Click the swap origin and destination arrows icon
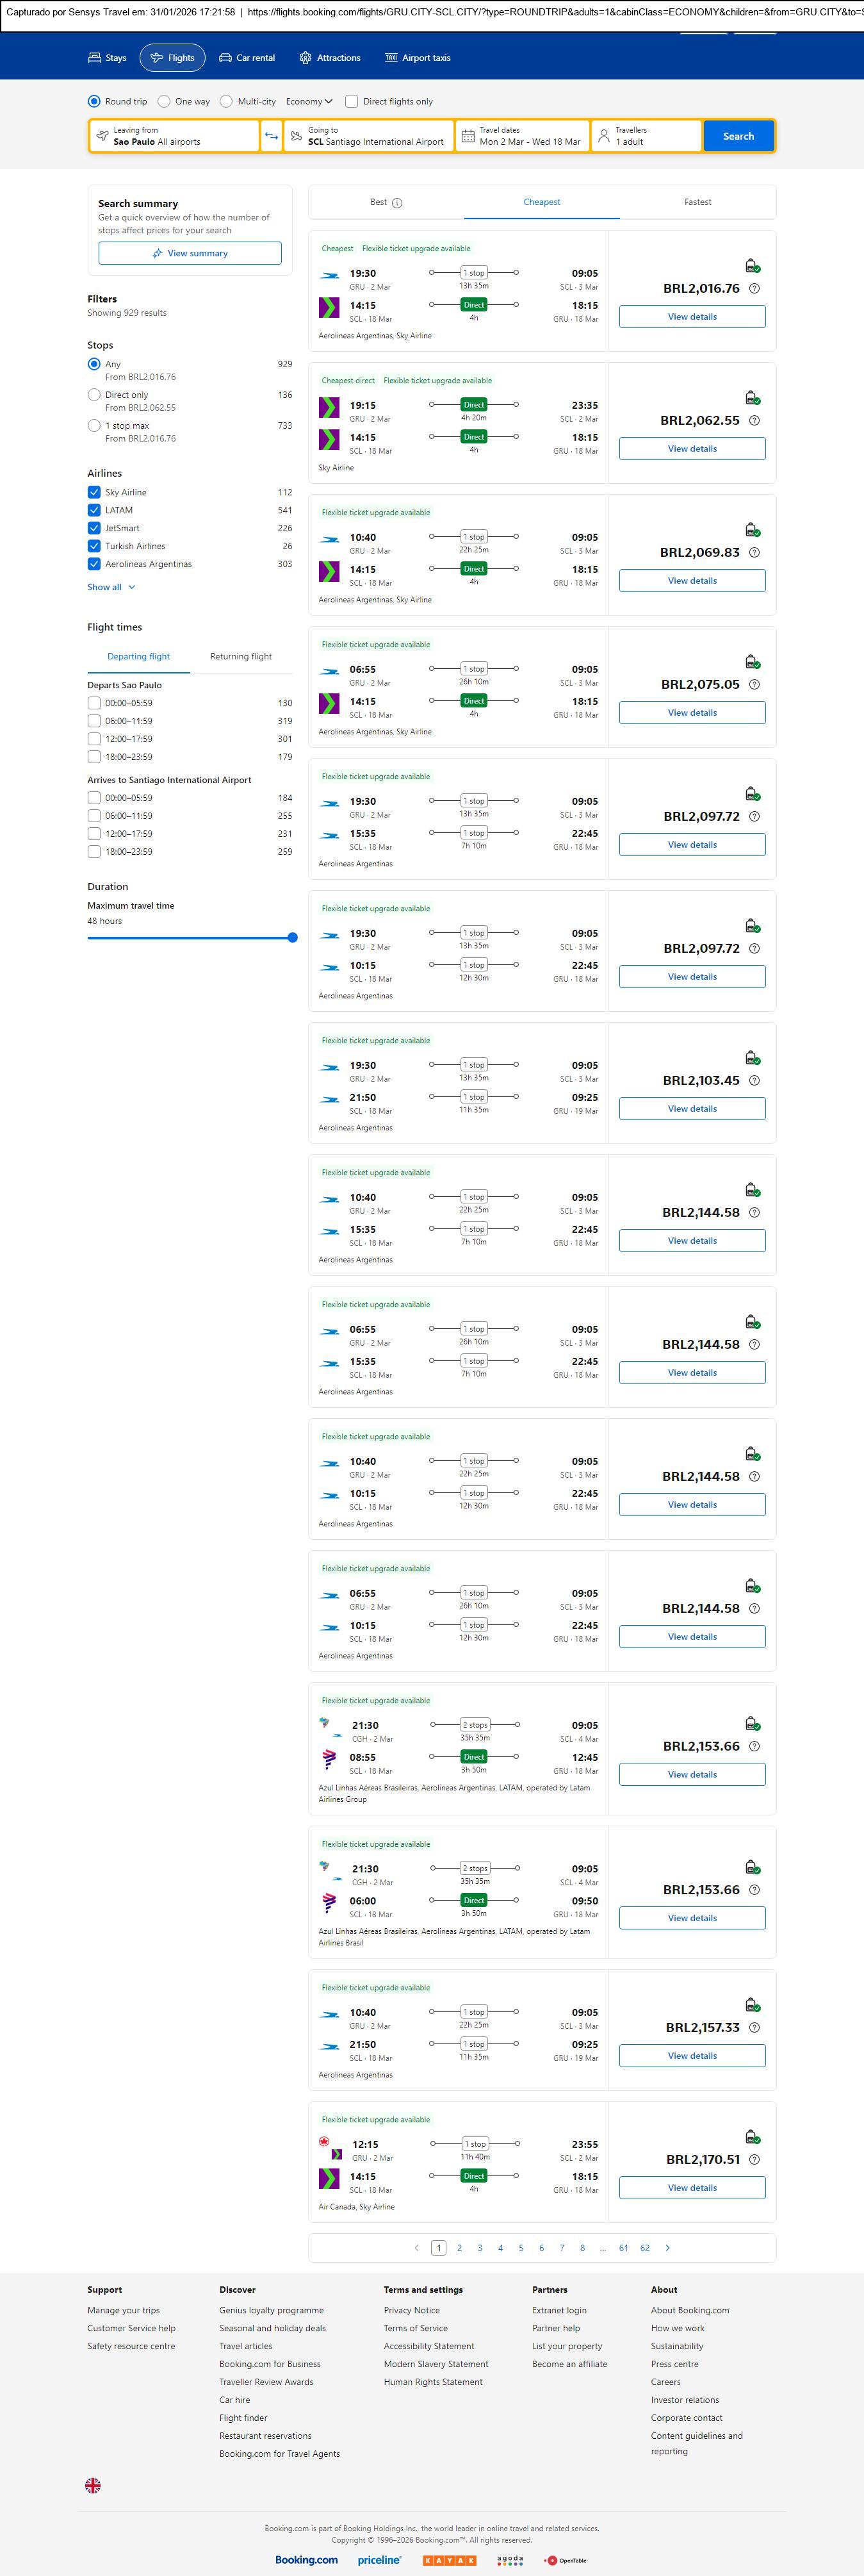Screen dimensions: 864x2576 tap(271, 136)
